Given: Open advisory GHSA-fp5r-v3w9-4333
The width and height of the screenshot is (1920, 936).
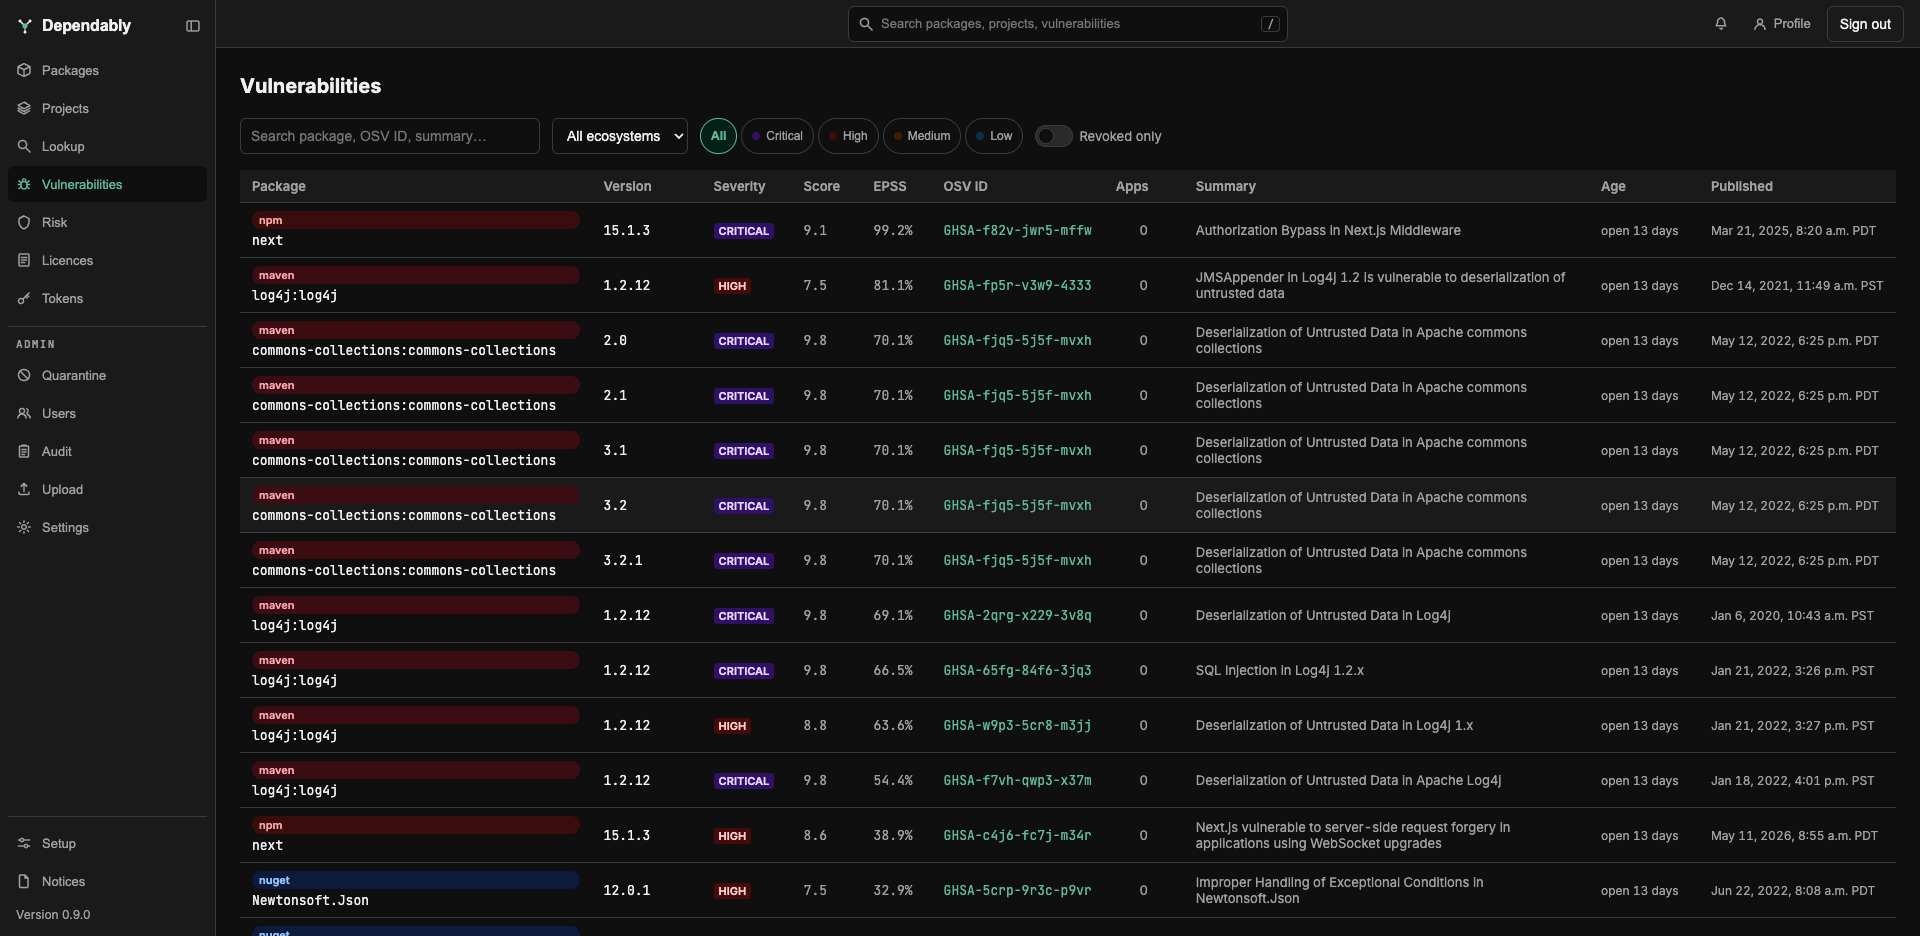Looking at the screenshot, I should pyautogui.click(x=1017, y=286).
